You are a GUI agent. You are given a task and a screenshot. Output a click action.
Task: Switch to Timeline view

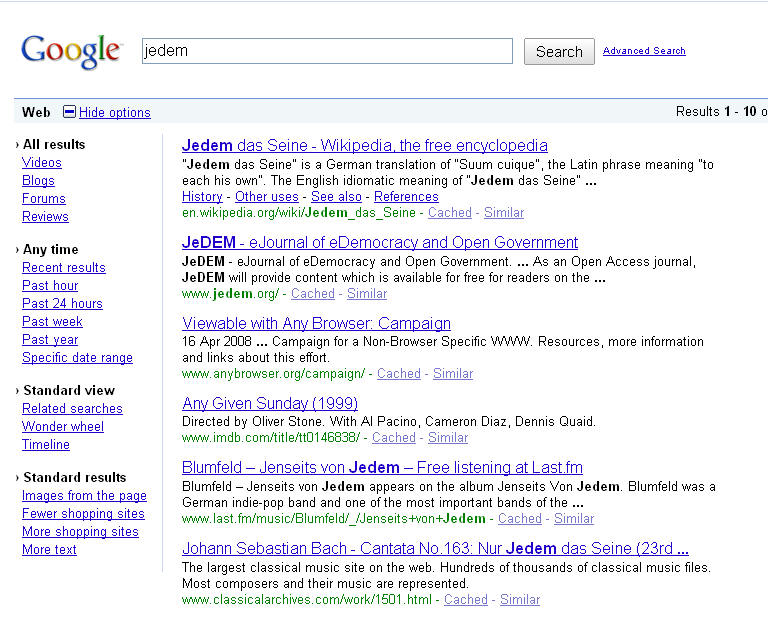coord(46,445)
